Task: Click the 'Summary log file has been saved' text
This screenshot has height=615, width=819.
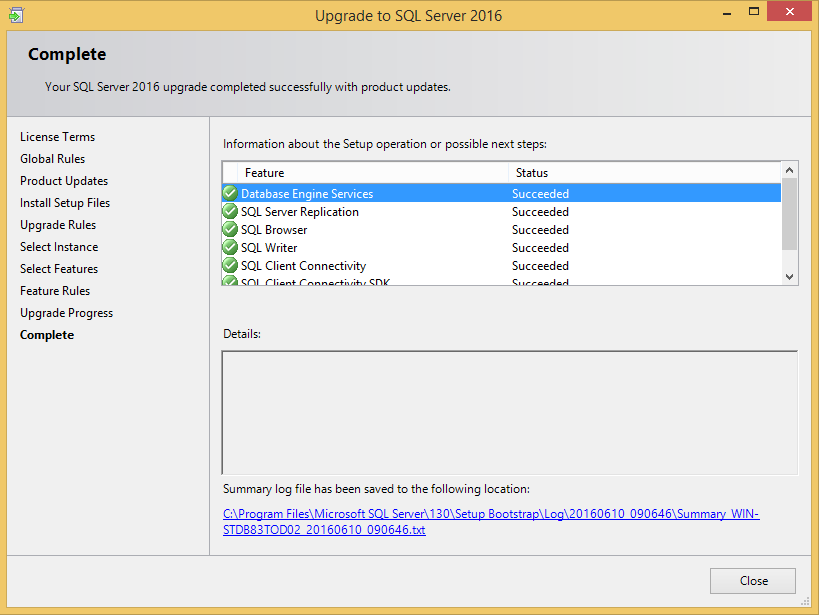Action: point(376,489)
